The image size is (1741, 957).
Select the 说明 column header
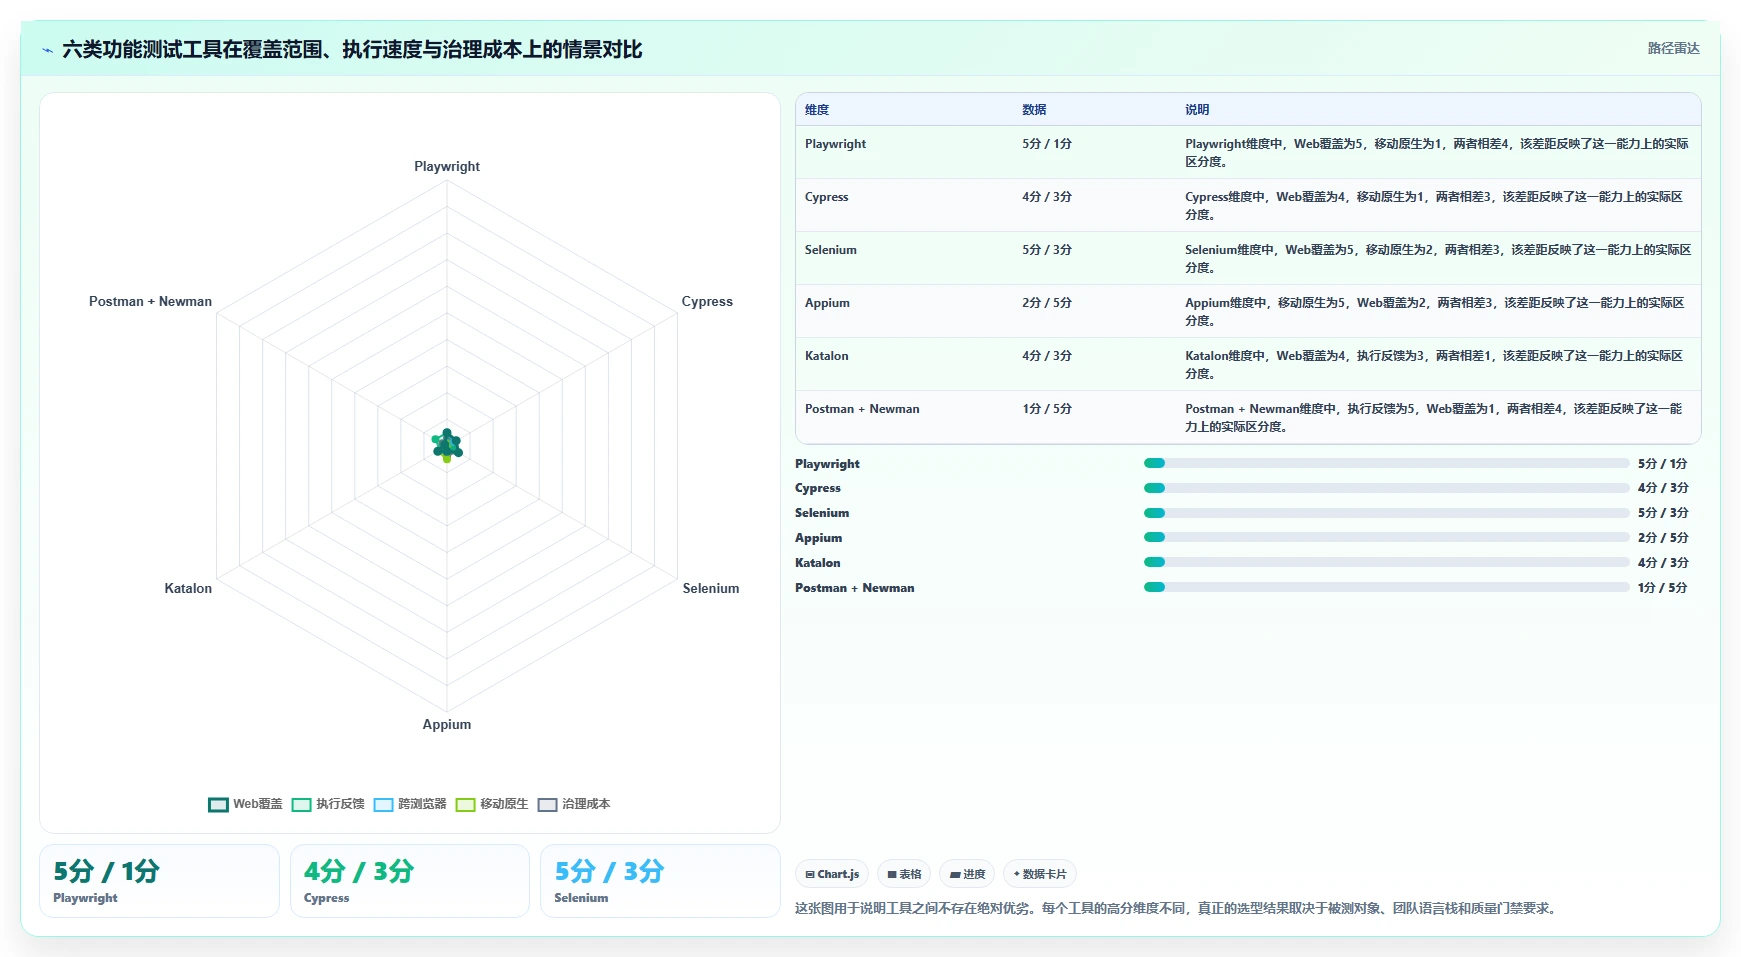[1197, 110]
